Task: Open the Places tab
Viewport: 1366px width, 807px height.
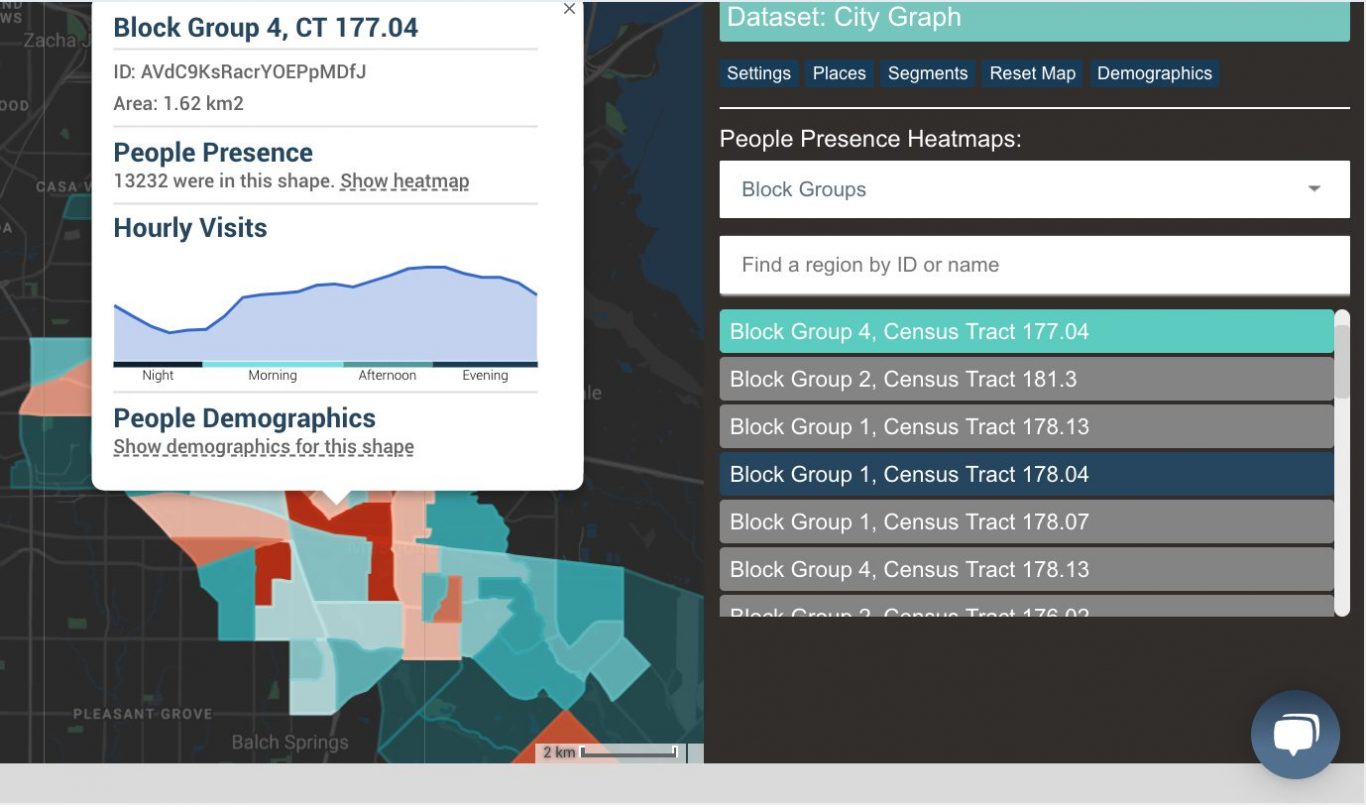Action: pyautogui.click(x=839, y=73)
